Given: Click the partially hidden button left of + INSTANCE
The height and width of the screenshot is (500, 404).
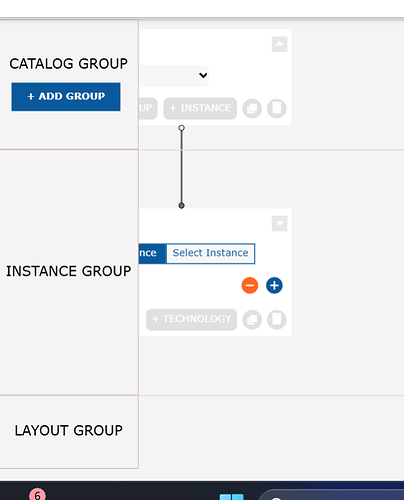Looking at the screenshot, I should 148,108.
